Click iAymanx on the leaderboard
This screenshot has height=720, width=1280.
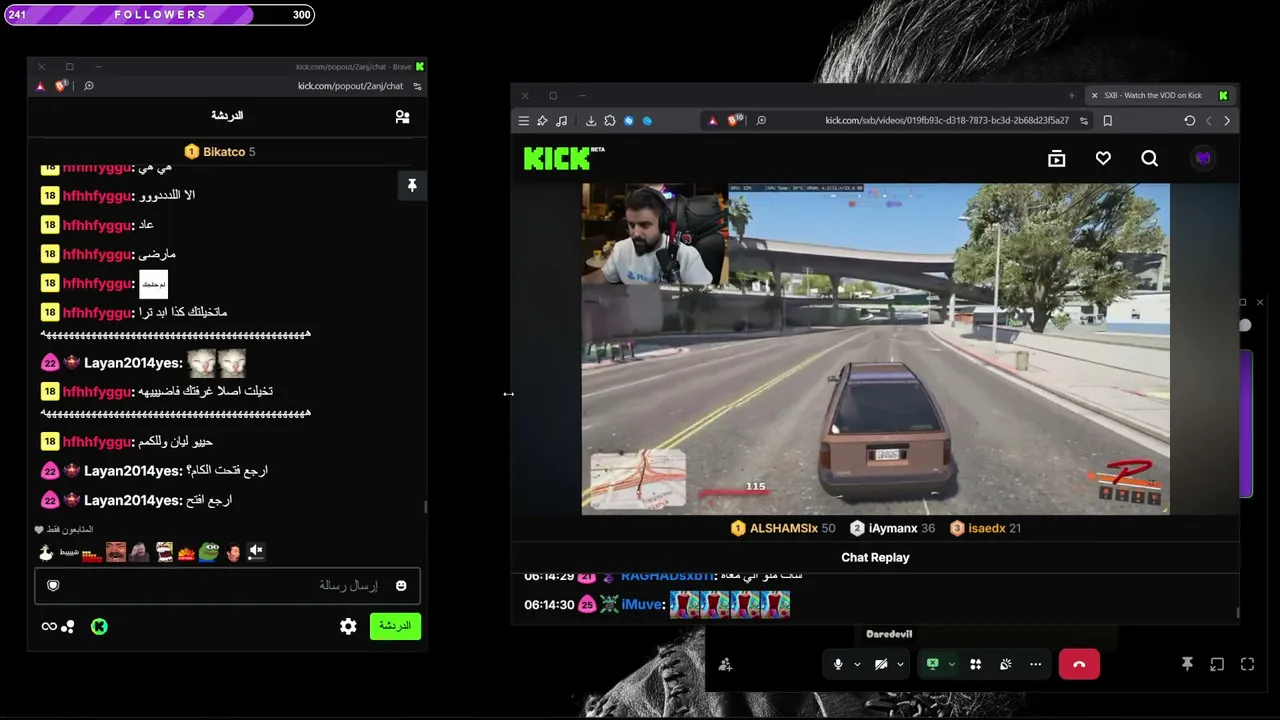coord(892,528)
